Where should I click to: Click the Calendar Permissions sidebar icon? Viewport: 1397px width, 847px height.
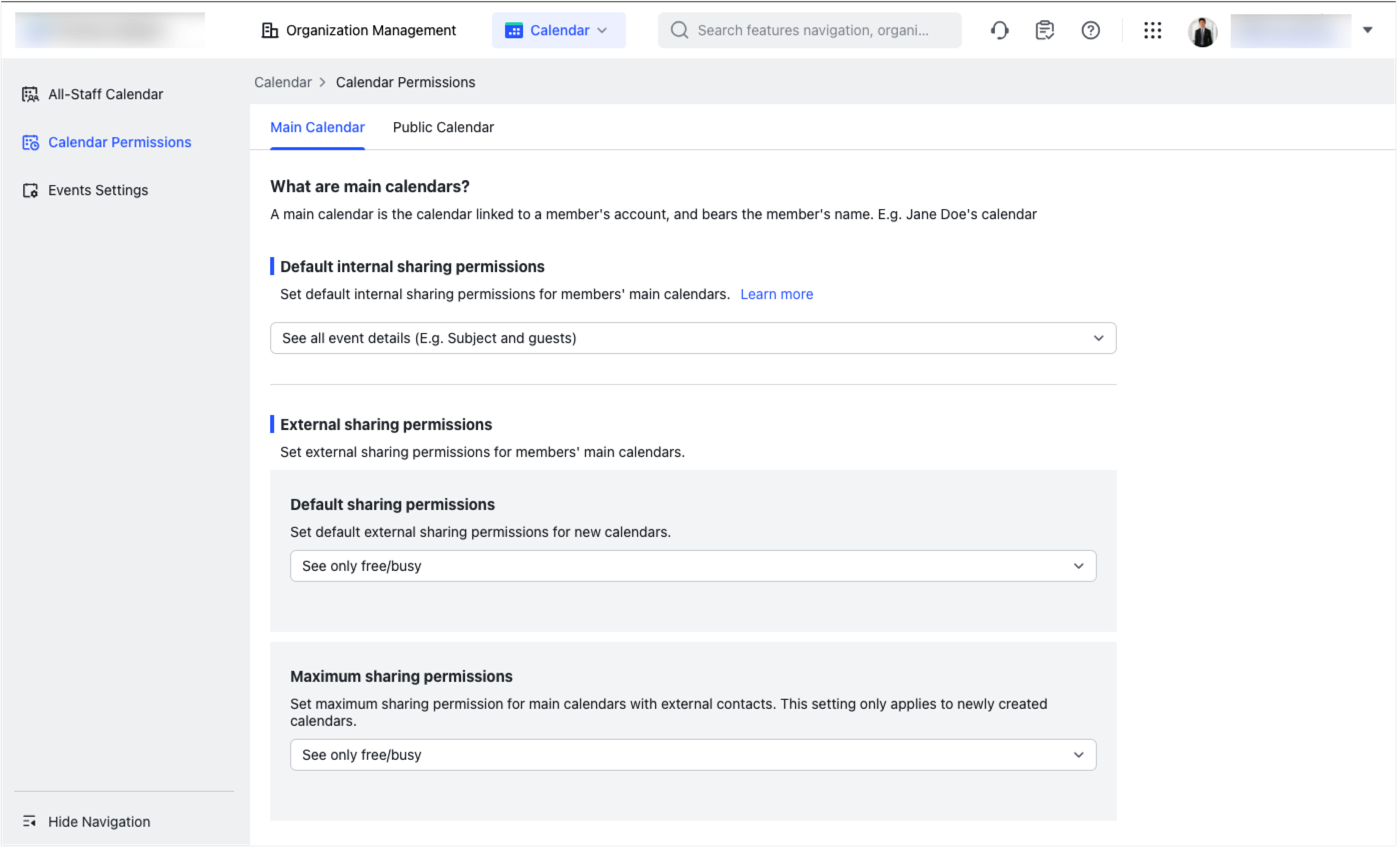(x=29, y=142)
